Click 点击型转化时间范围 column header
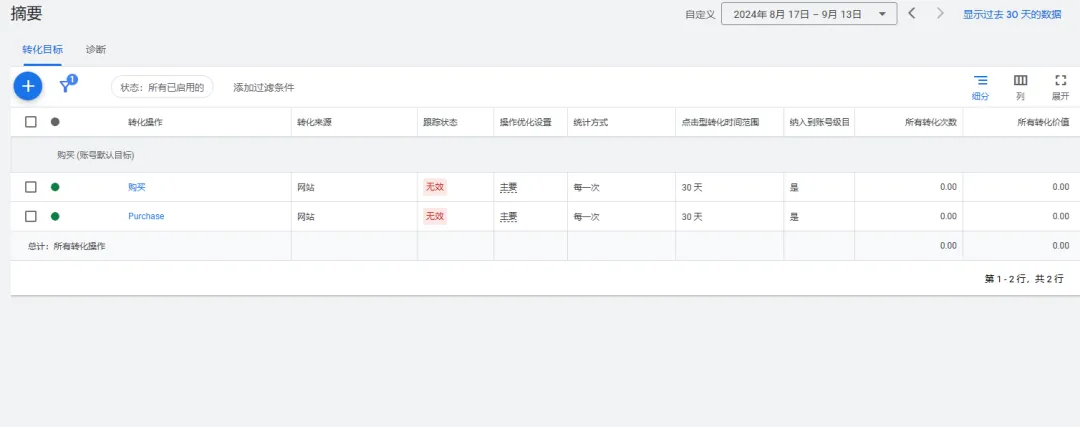Image resolution: width=1080 pixels, height=427 pixels. pyautogui.click(x=720, y=122)
